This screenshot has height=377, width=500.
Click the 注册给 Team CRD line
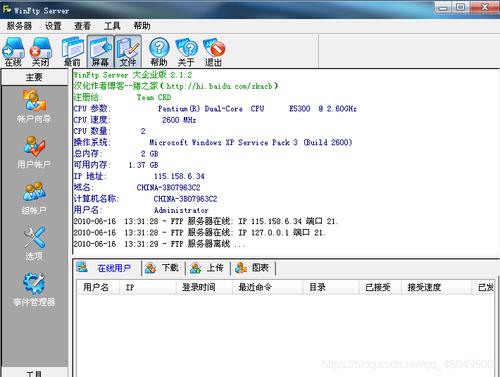click(122, 97)
